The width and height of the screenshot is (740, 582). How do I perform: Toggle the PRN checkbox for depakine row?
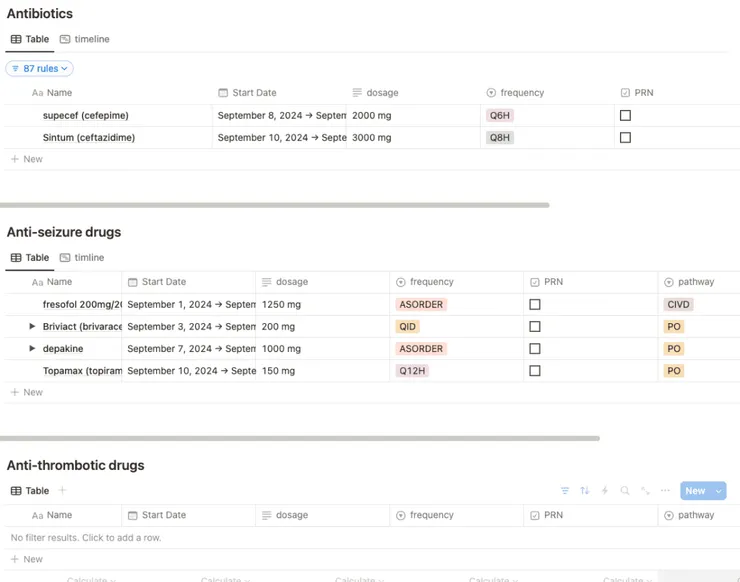coord(535,349)
